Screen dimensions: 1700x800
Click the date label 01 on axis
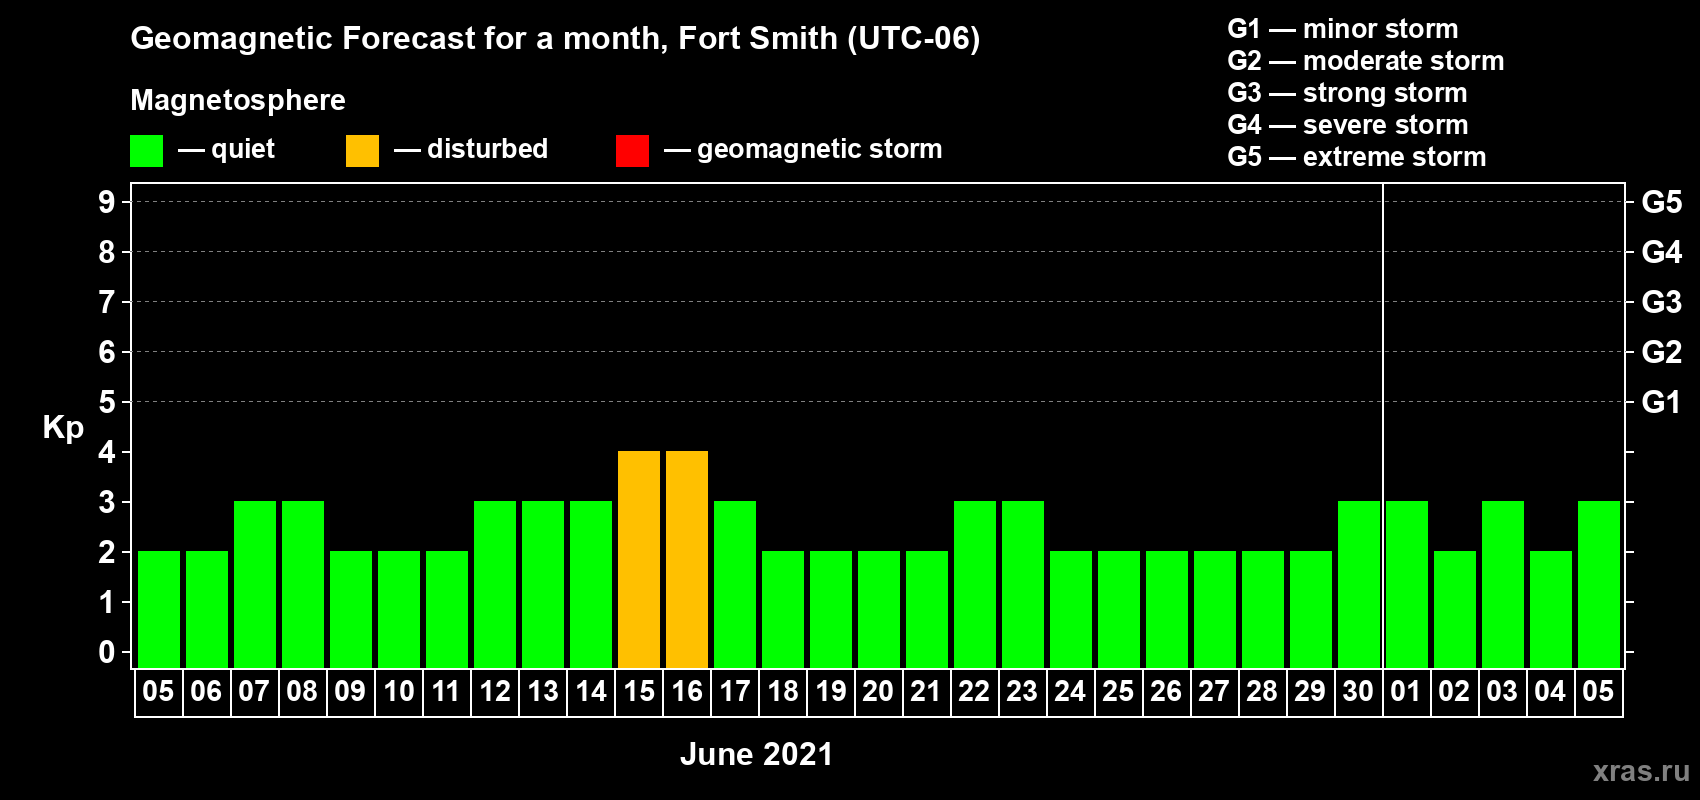click(1406, 692)
